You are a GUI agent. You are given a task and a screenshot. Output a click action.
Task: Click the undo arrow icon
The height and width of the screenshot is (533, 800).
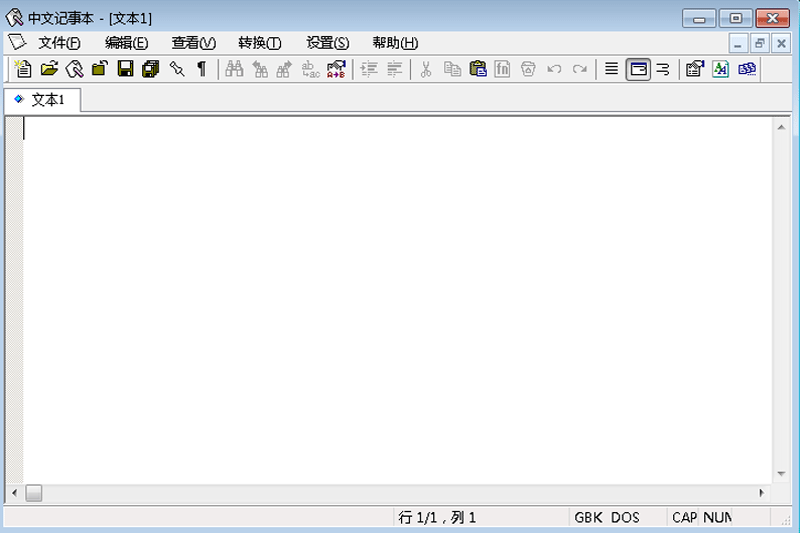click(554, 69)
